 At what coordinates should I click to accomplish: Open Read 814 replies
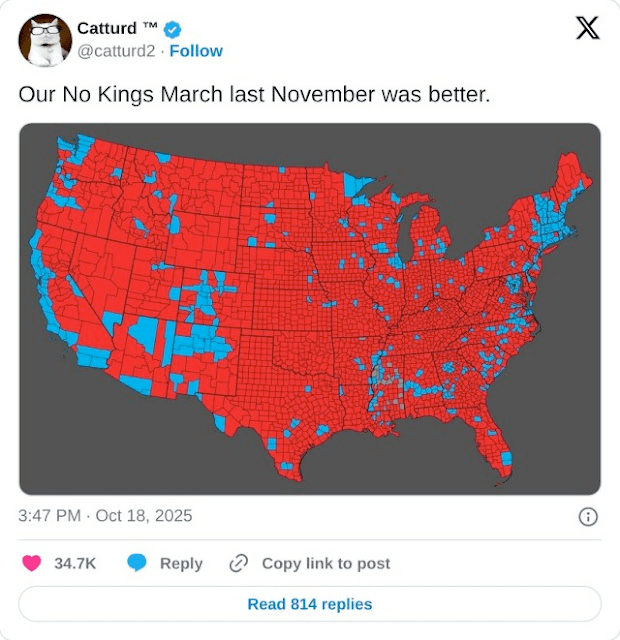click(x=310, y=604)
